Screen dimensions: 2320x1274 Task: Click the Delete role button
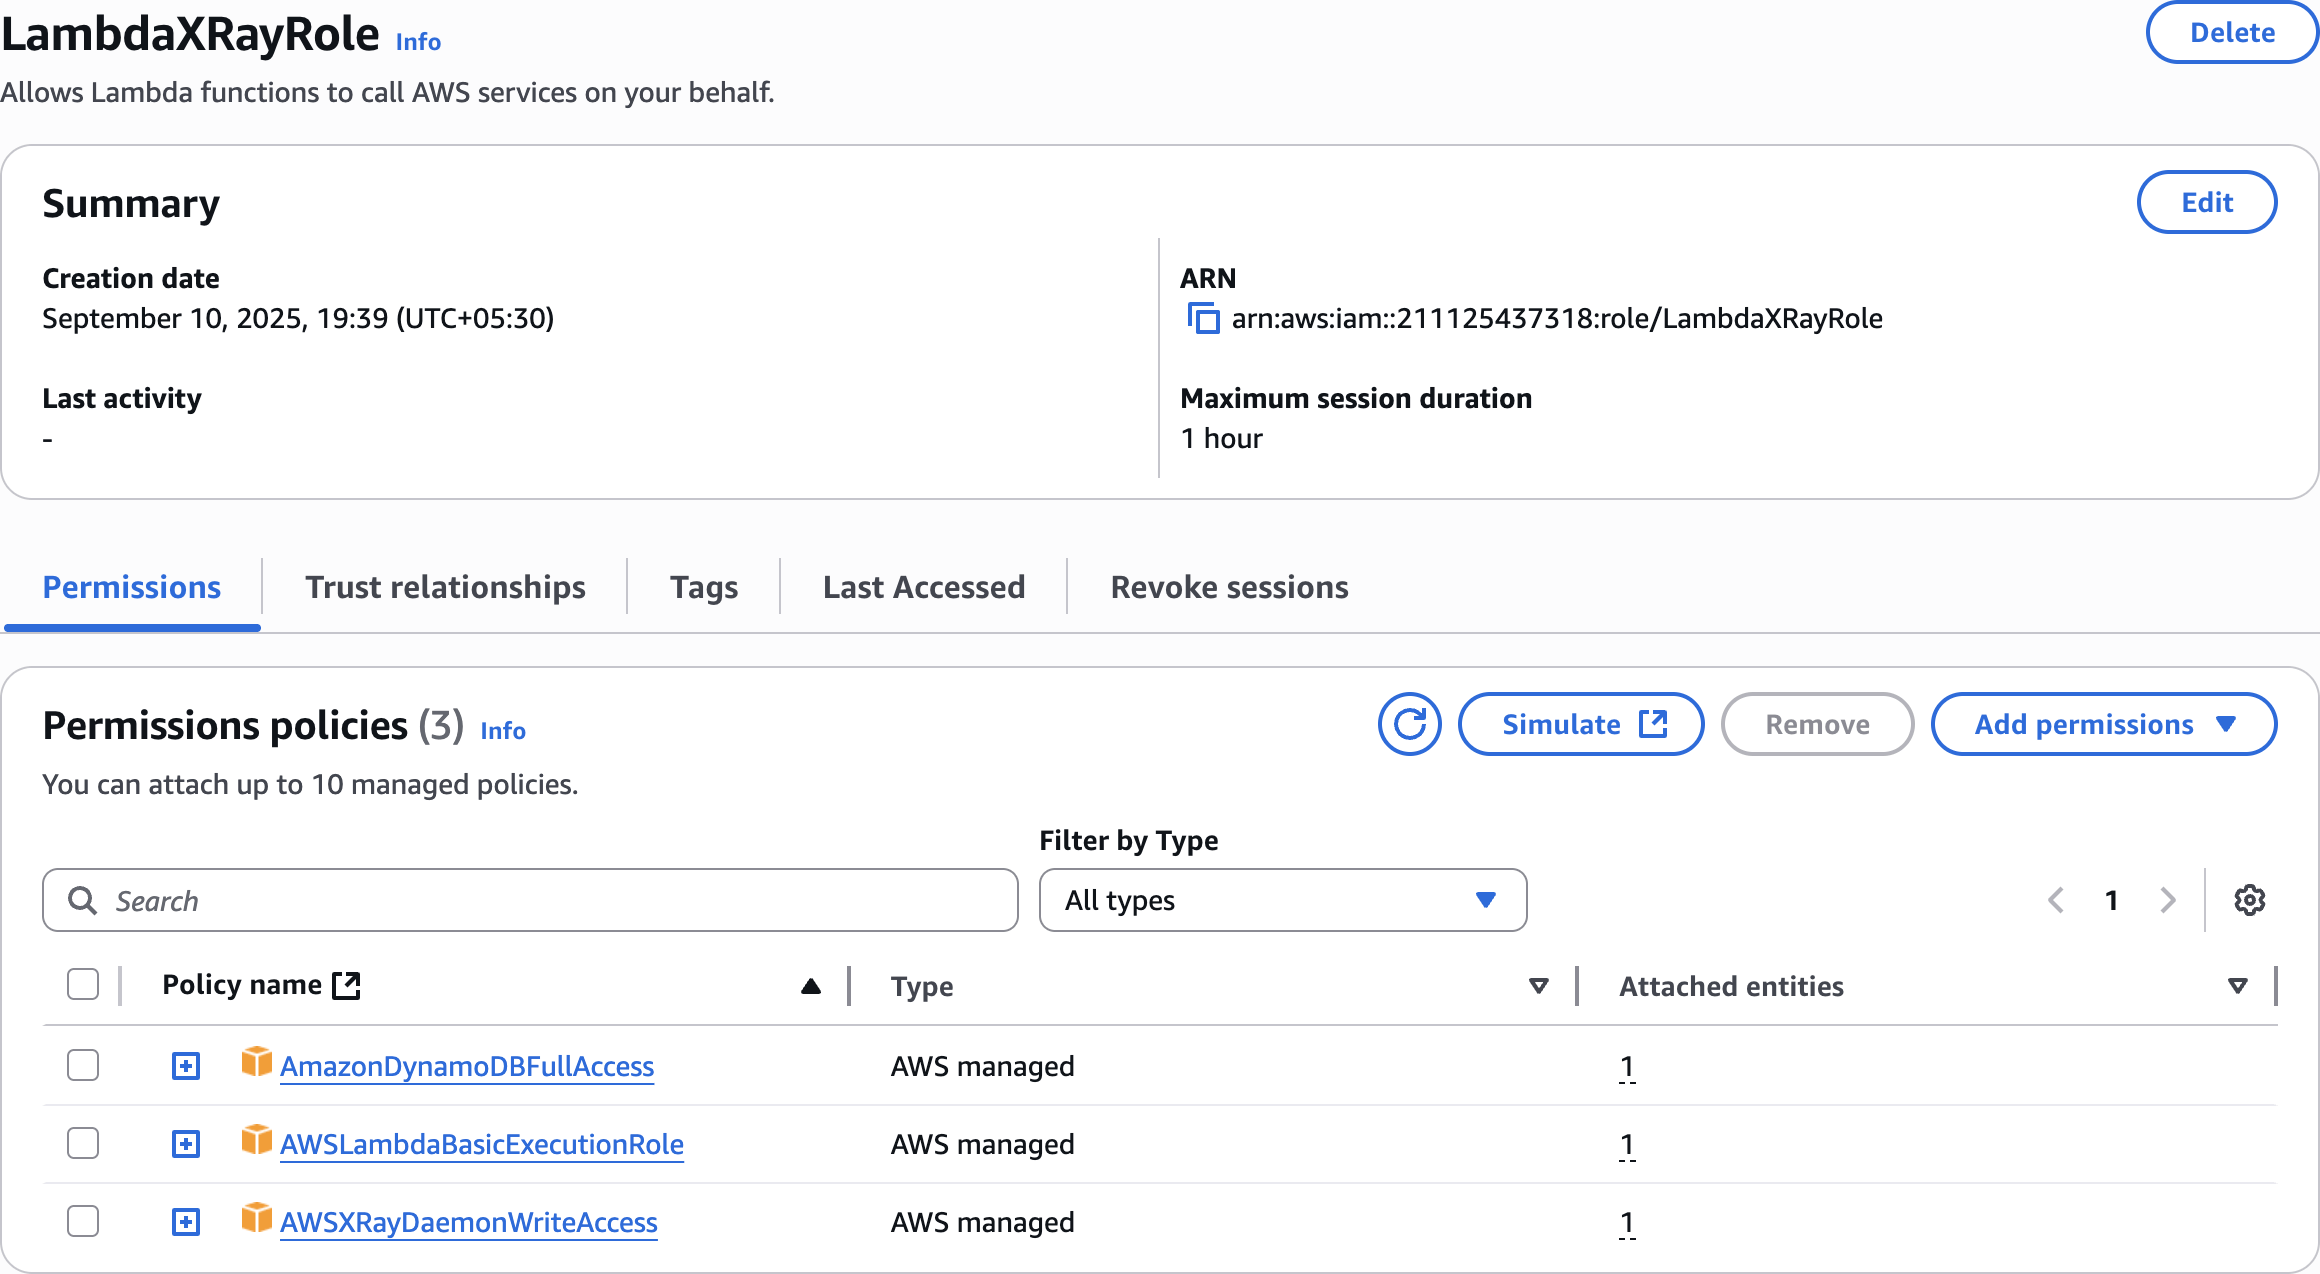2231,33
